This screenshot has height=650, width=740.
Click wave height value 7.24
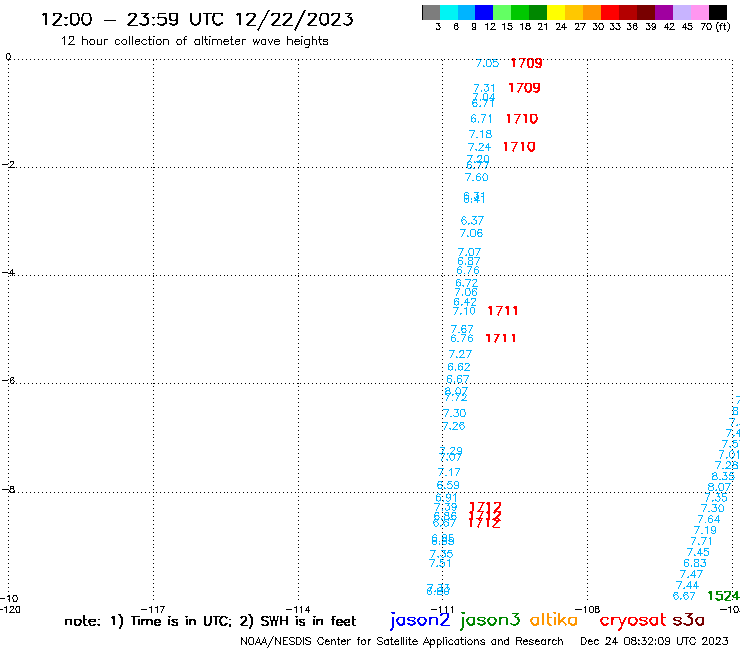coord(479,147)
